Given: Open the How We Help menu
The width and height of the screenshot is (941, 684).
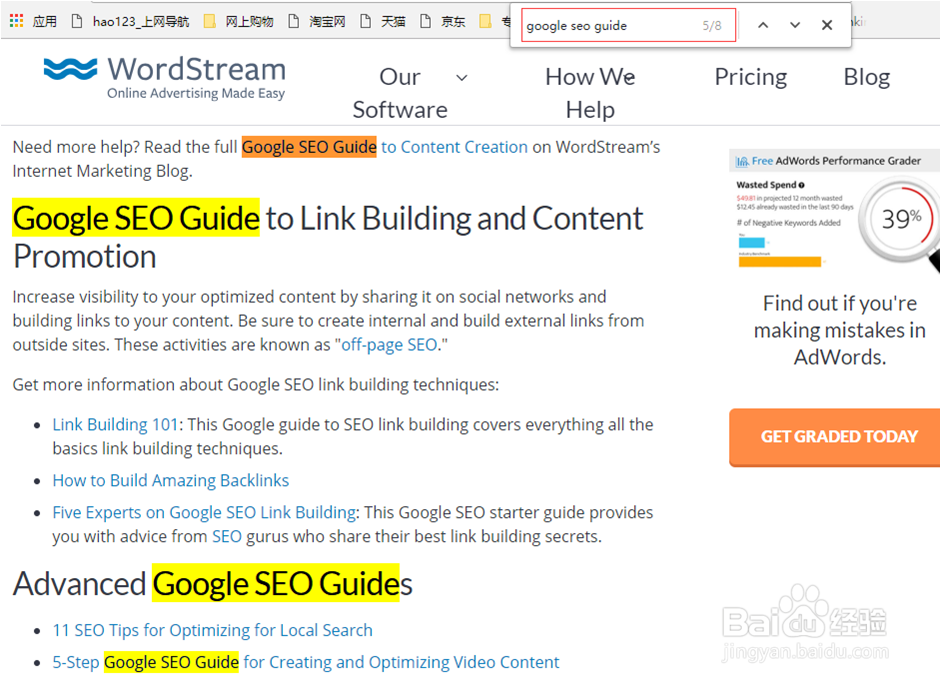Looking at the screenshot, I should (x=590, y=93).
